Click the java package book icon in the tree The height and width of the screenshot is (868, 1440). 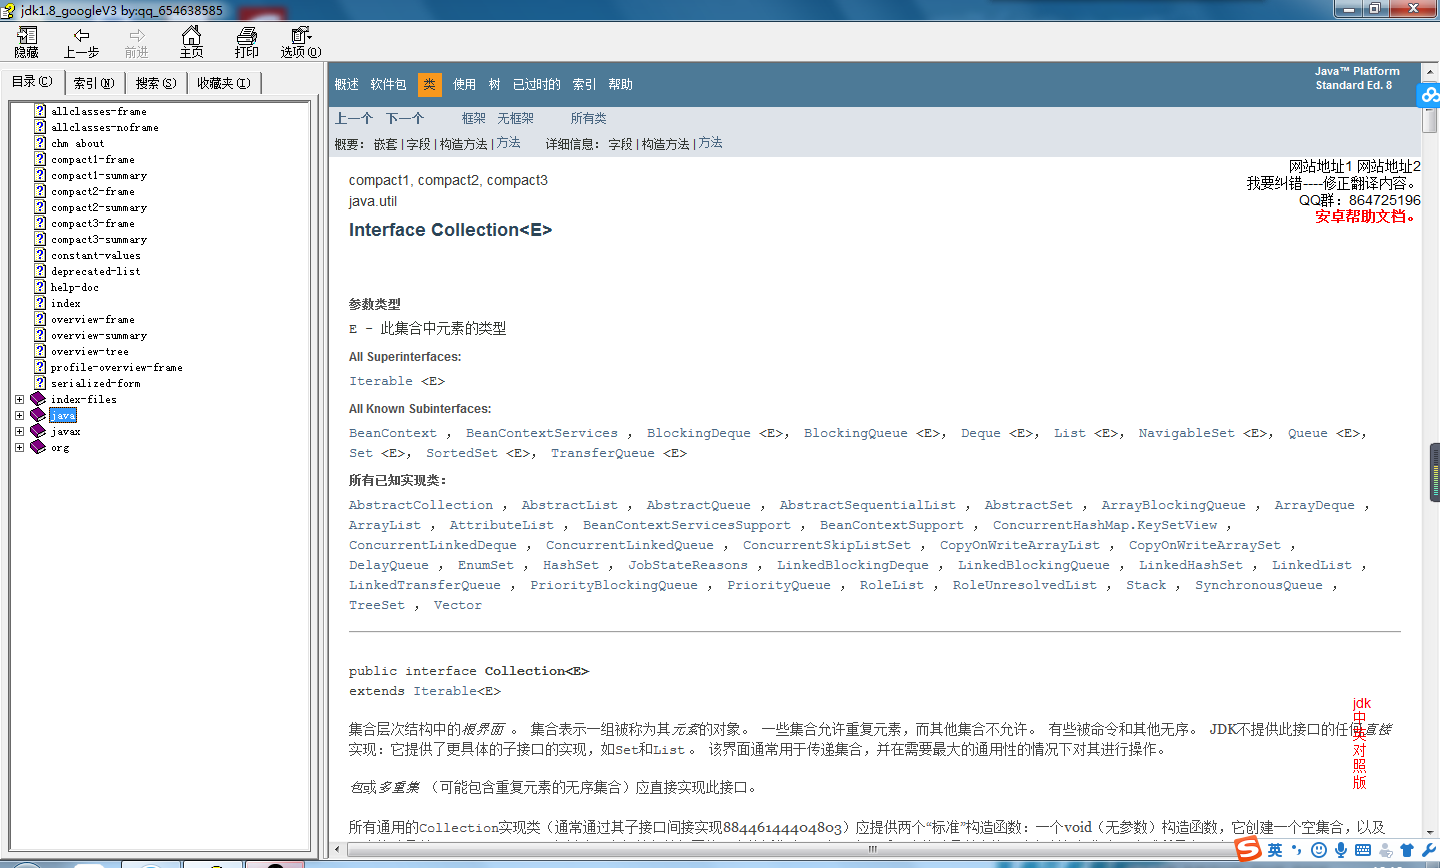click(37, 415)
